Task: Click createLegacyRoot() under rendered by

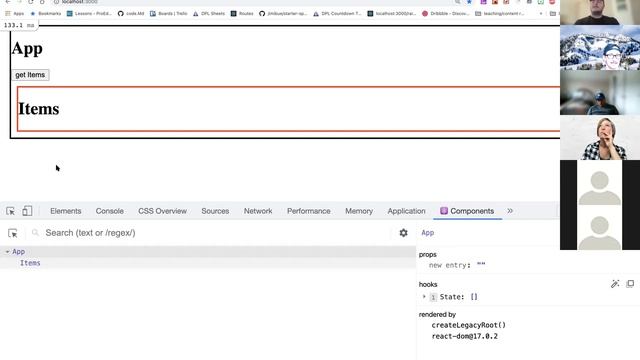Action: [469, 325]
